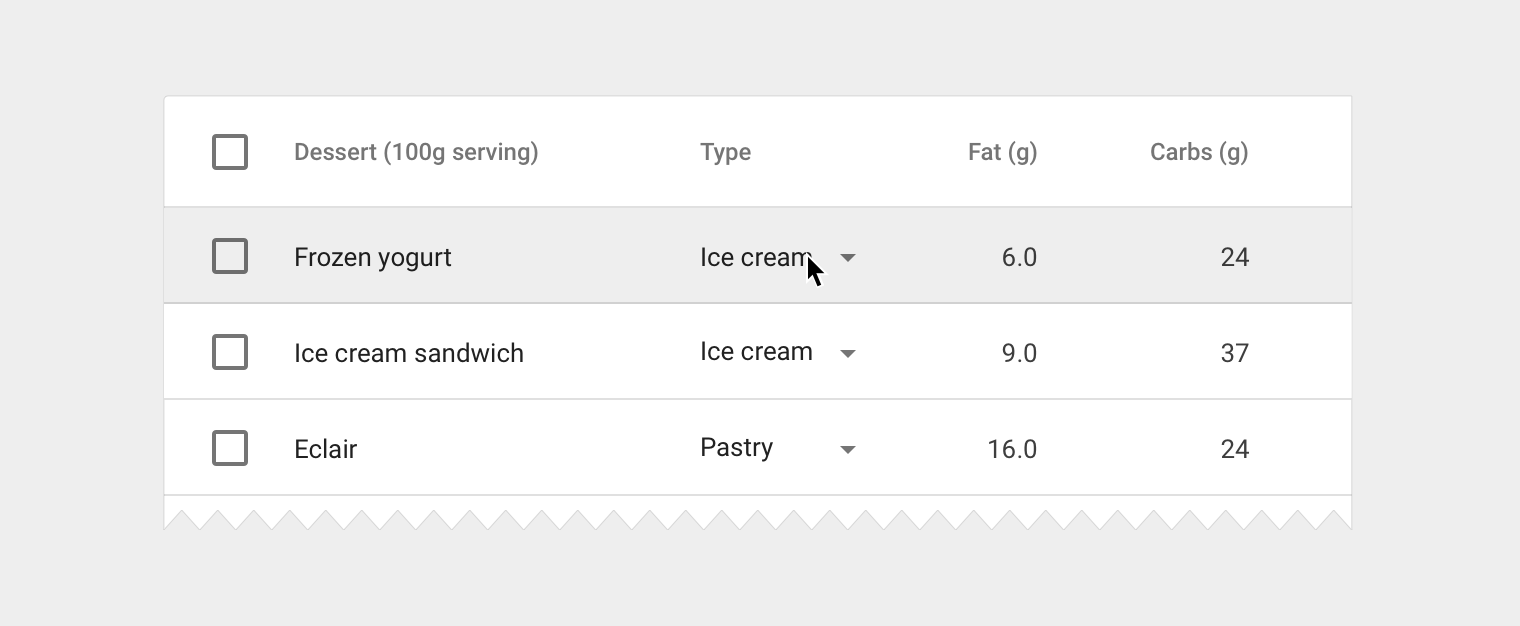Sort by the Dessert (100g serving) column header
This screenshot has height=626, width=1520.
pos(416,152)
